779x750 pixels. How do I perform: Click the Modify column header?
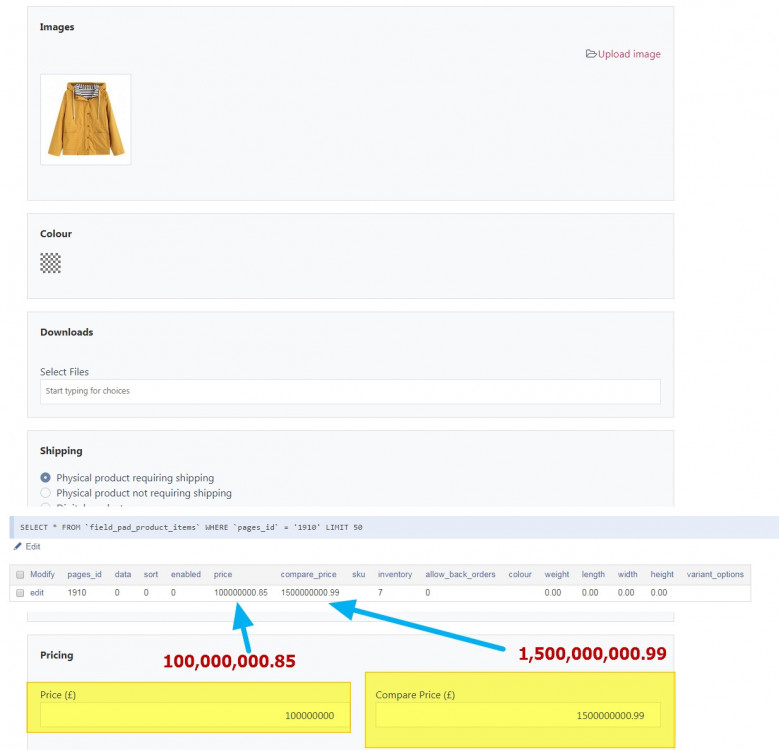[42, 574]
